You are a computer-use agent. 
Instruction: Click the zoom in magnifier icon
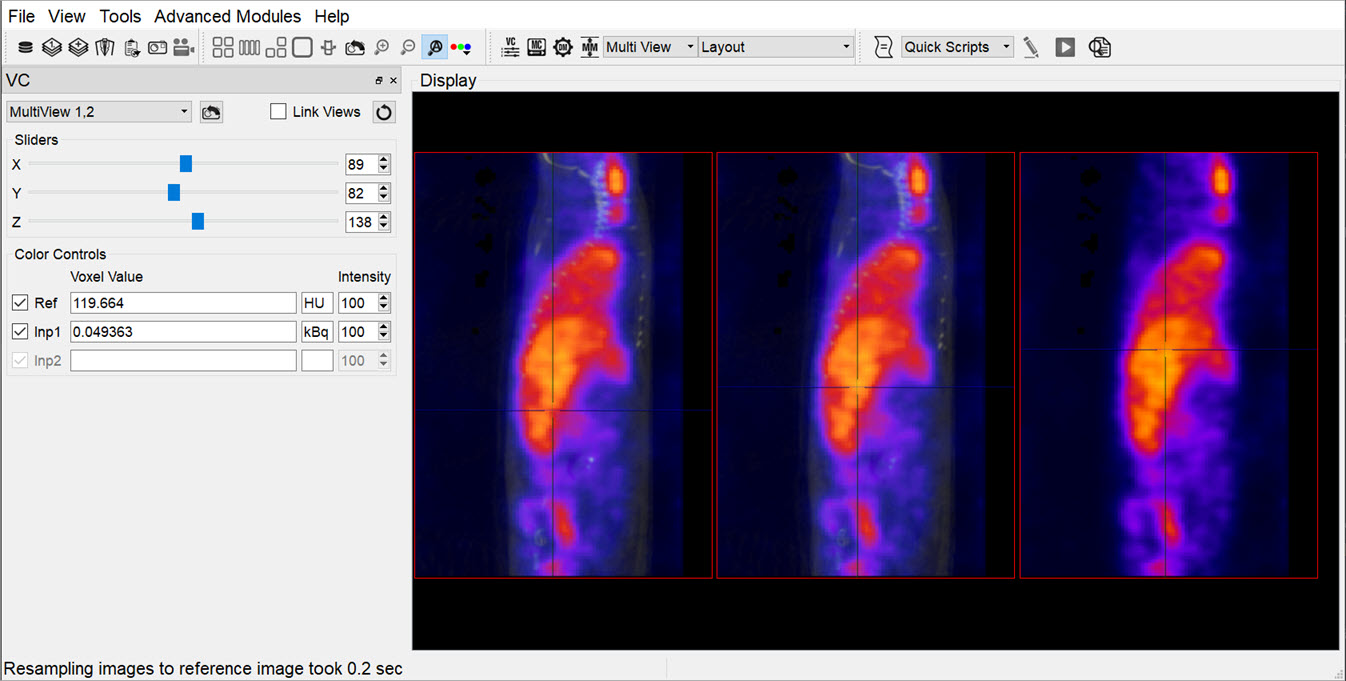[x=381, y=47]
